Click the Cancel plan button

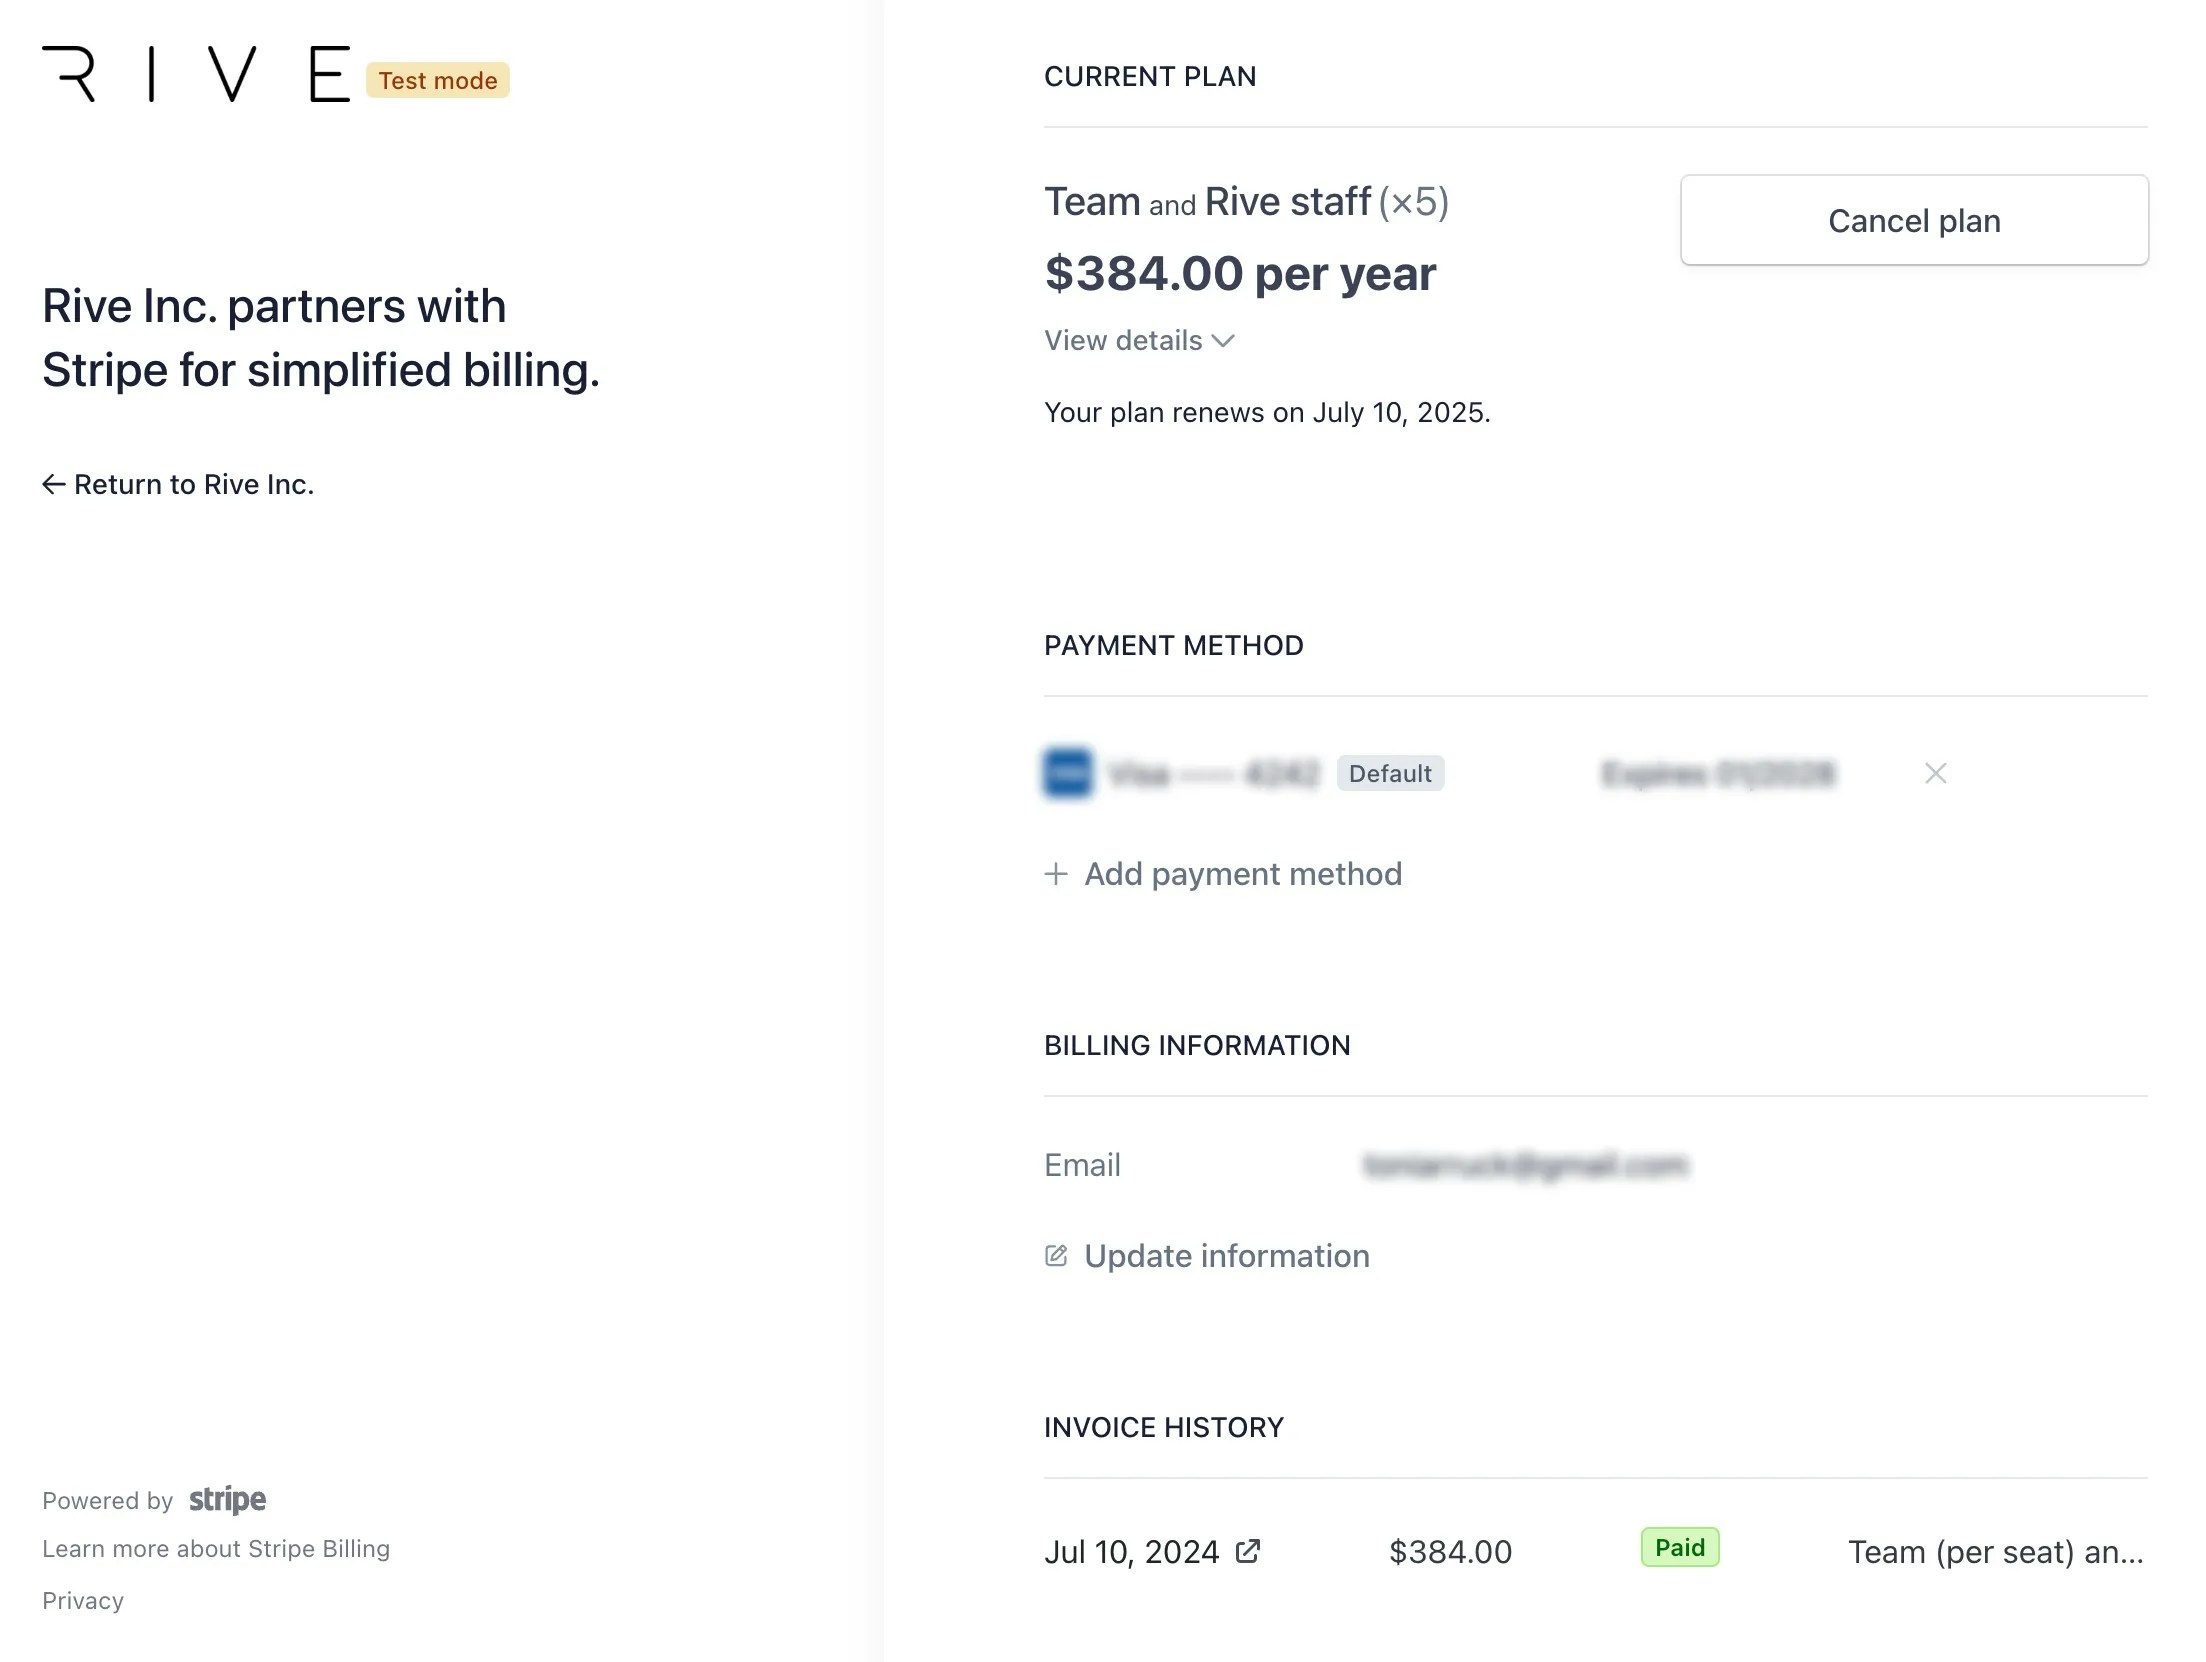coord(1914,220)
